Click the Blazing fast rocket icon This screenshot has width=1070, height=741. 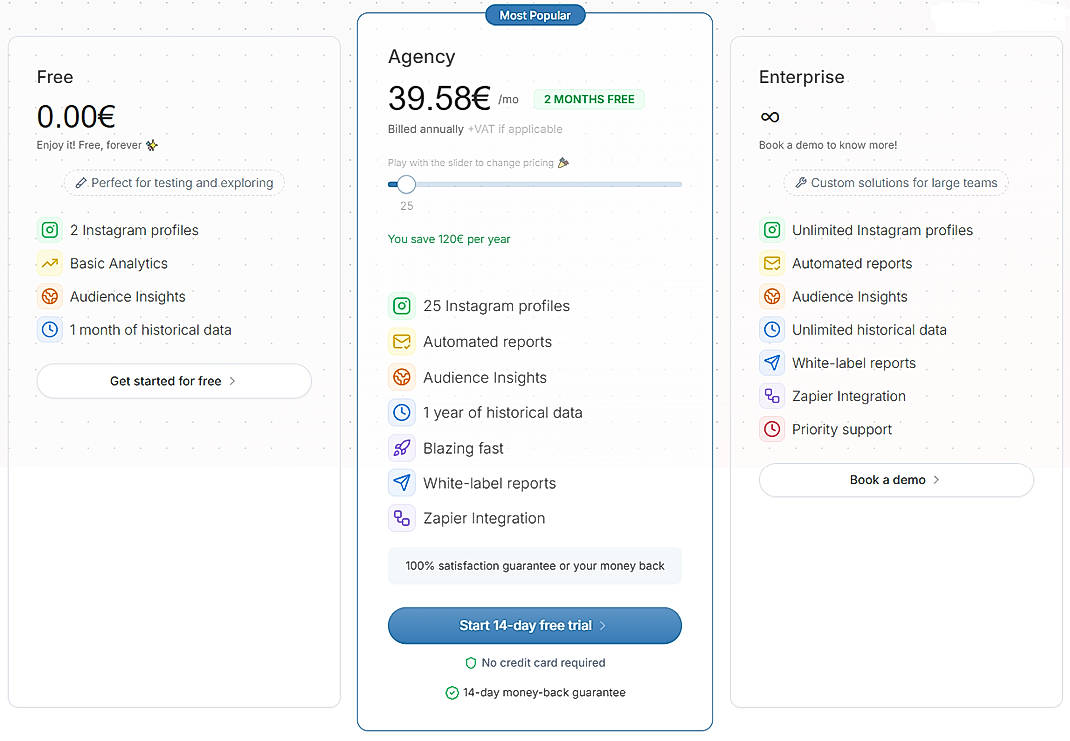pyautogui.click(x=402, y=448)
